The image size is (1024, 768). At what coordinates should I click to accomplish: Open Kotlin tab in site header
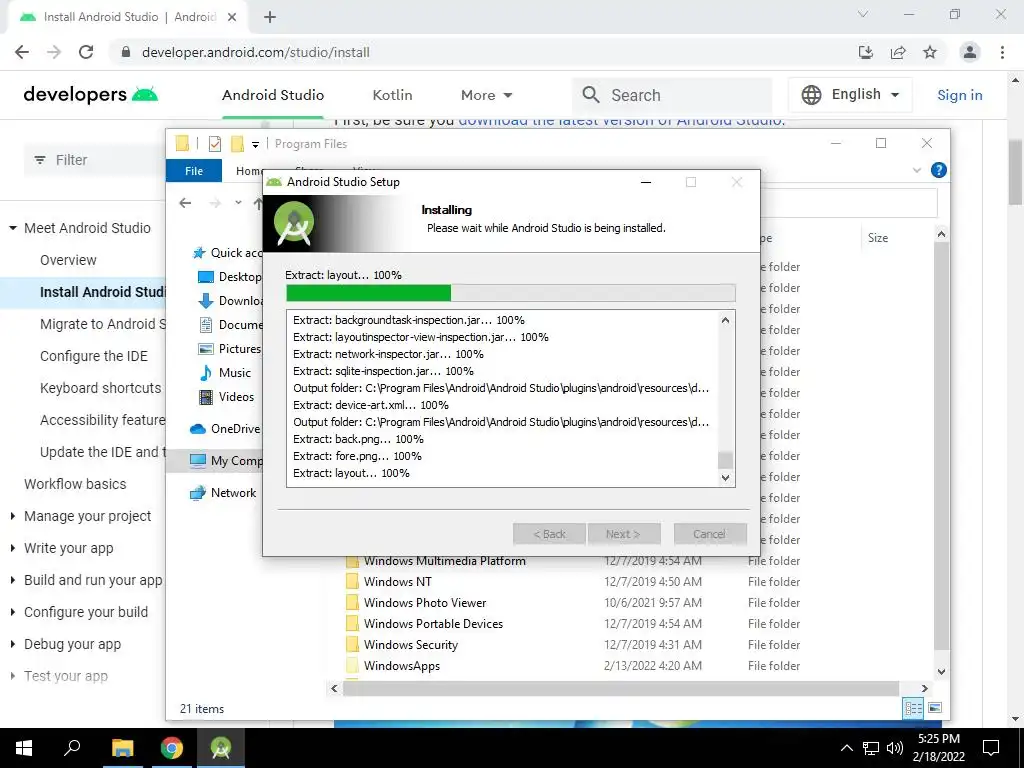point(392,95)
